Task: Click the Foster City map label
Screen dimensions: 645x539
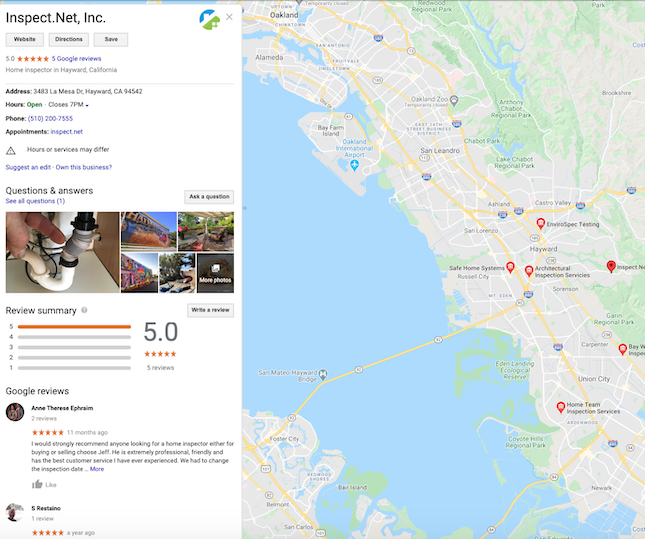Action: click(x=284, y=439)
